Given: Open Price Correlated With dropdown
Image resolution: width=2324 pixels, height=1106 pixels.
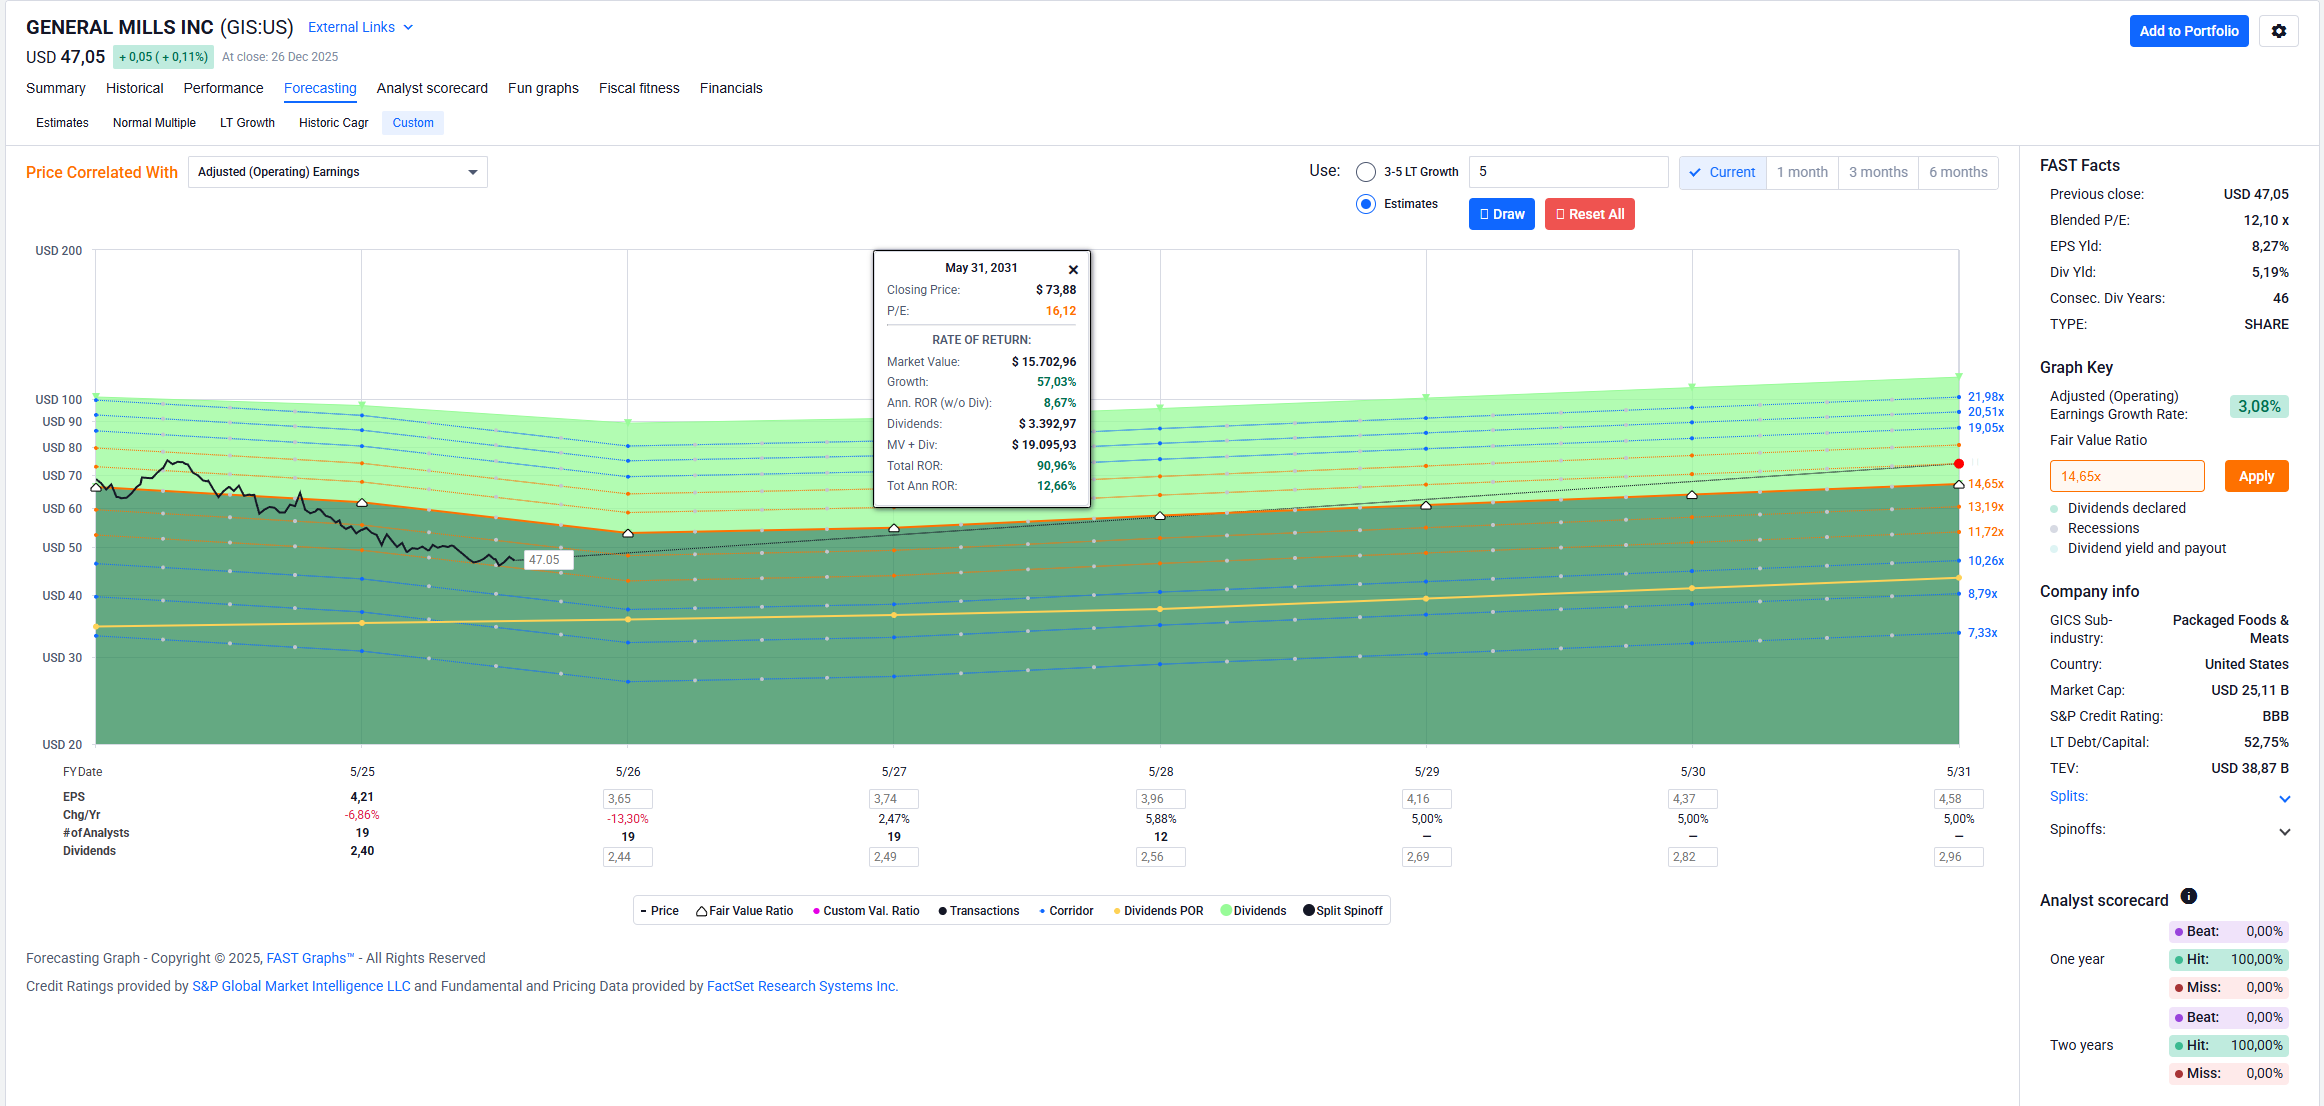Looking at the screenshot, I should pos(337,172).
